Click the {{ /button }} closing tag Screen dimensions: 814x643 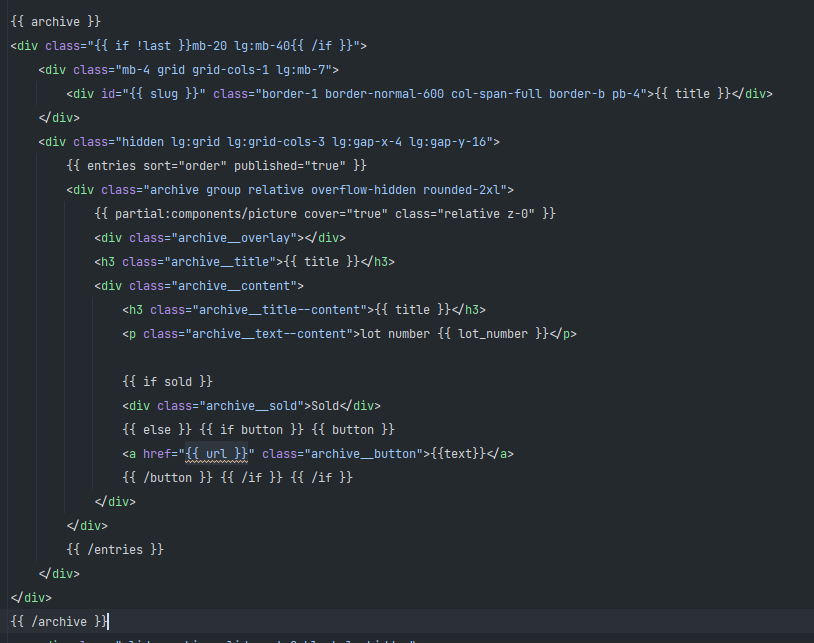[166, 477]
